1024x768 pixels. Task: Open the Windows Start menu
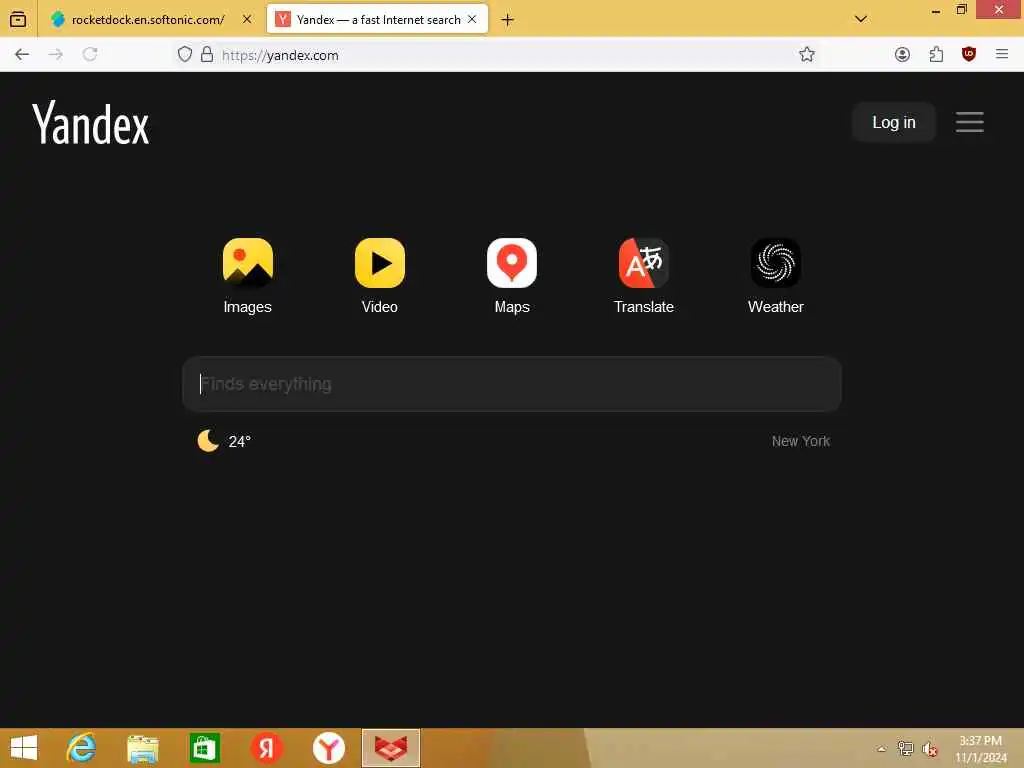click(24, 748)
